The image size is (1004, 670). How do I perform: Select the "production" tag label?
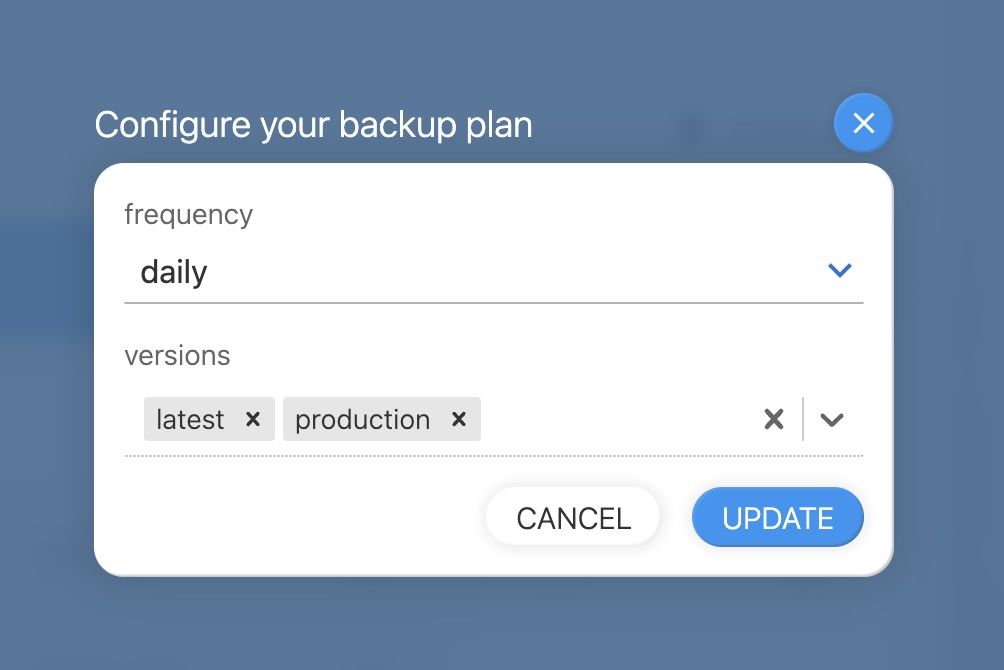click(362, 419)
